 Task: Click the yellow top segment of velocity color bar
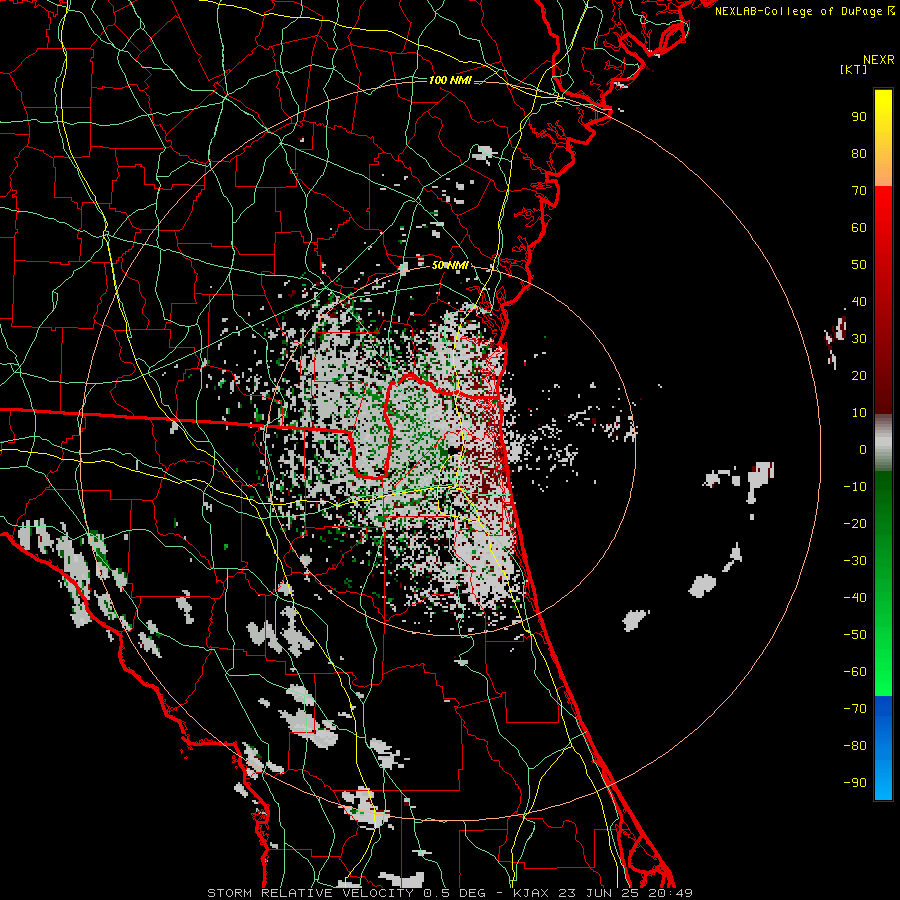(883, 138)
